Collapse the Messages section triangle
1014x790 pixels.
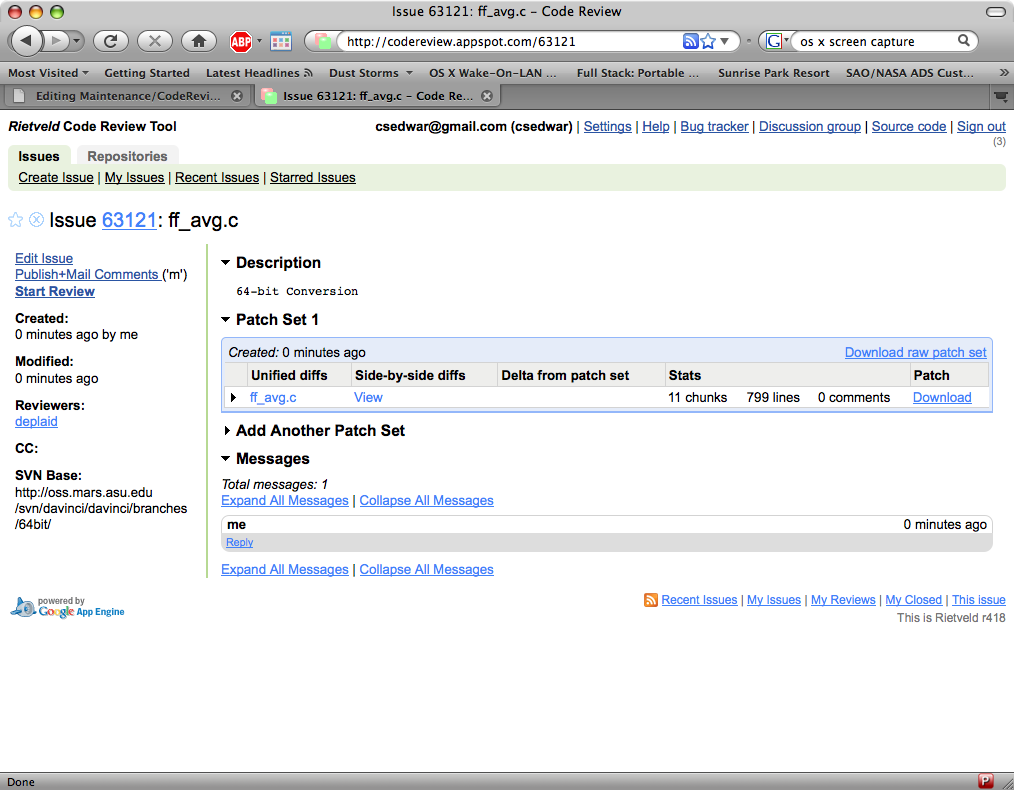(226, 458)
